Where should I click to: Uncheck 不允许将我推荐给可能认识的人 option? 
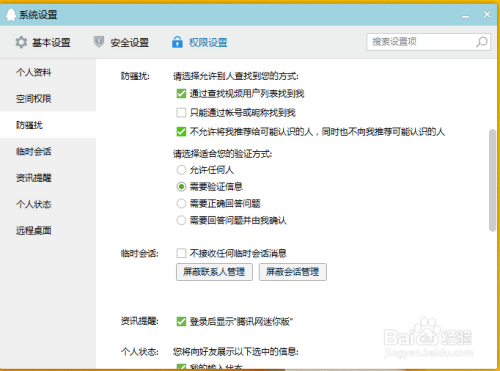(181, 132)
